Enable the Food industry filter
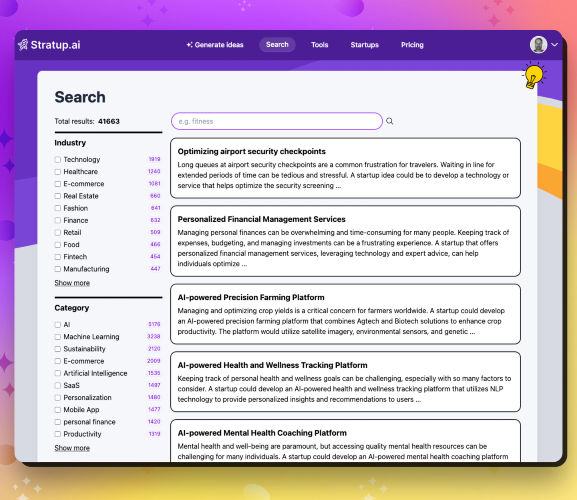 [58, 244]
